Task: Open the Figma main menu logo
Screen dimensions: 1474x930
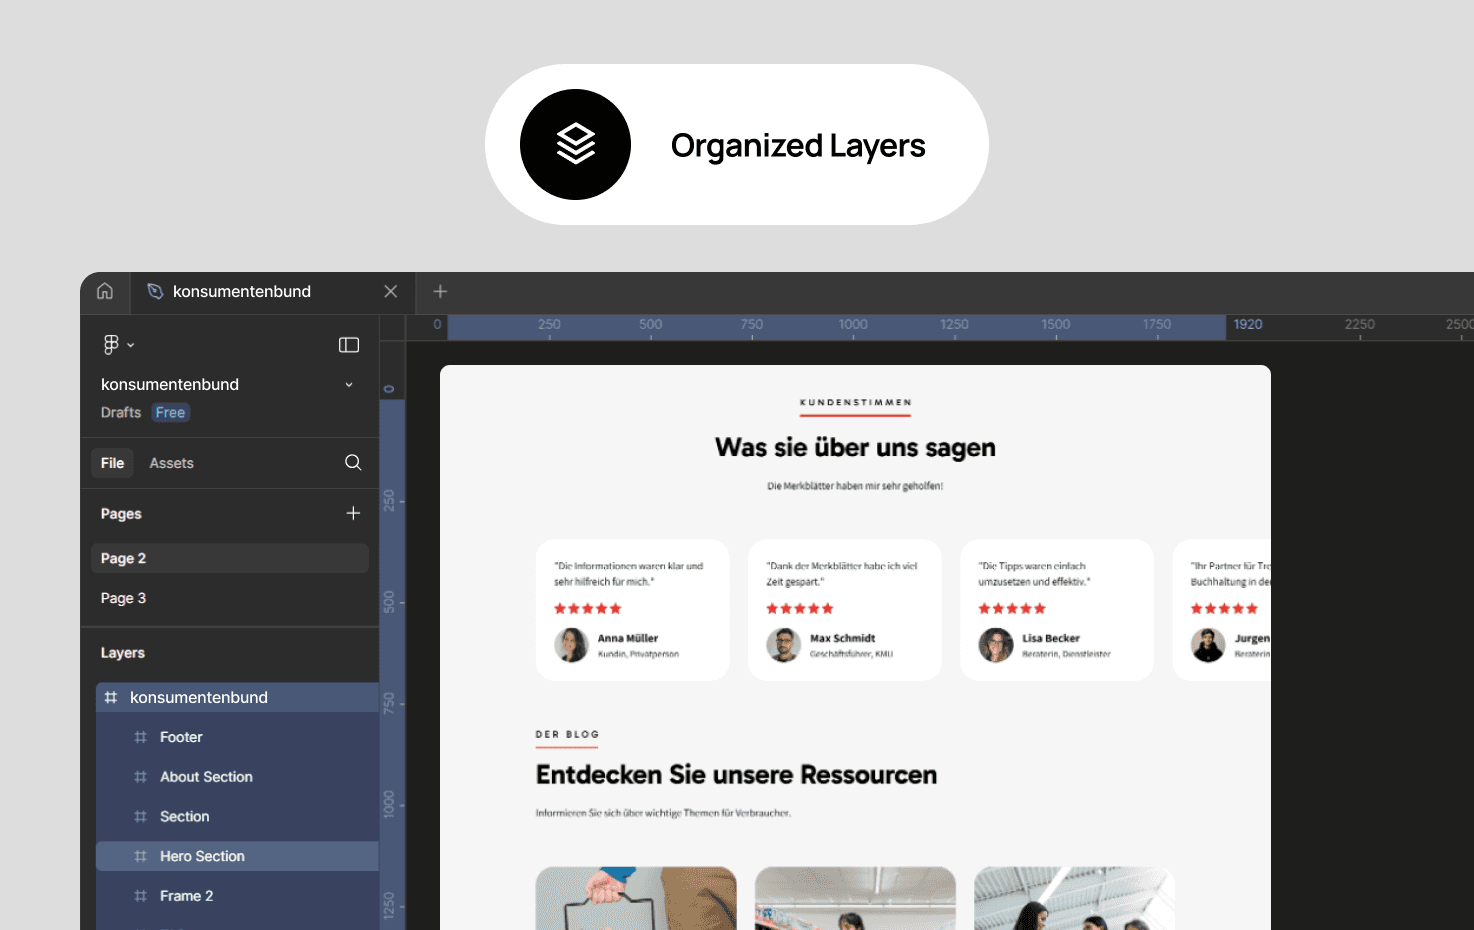Action: (111, 345)
